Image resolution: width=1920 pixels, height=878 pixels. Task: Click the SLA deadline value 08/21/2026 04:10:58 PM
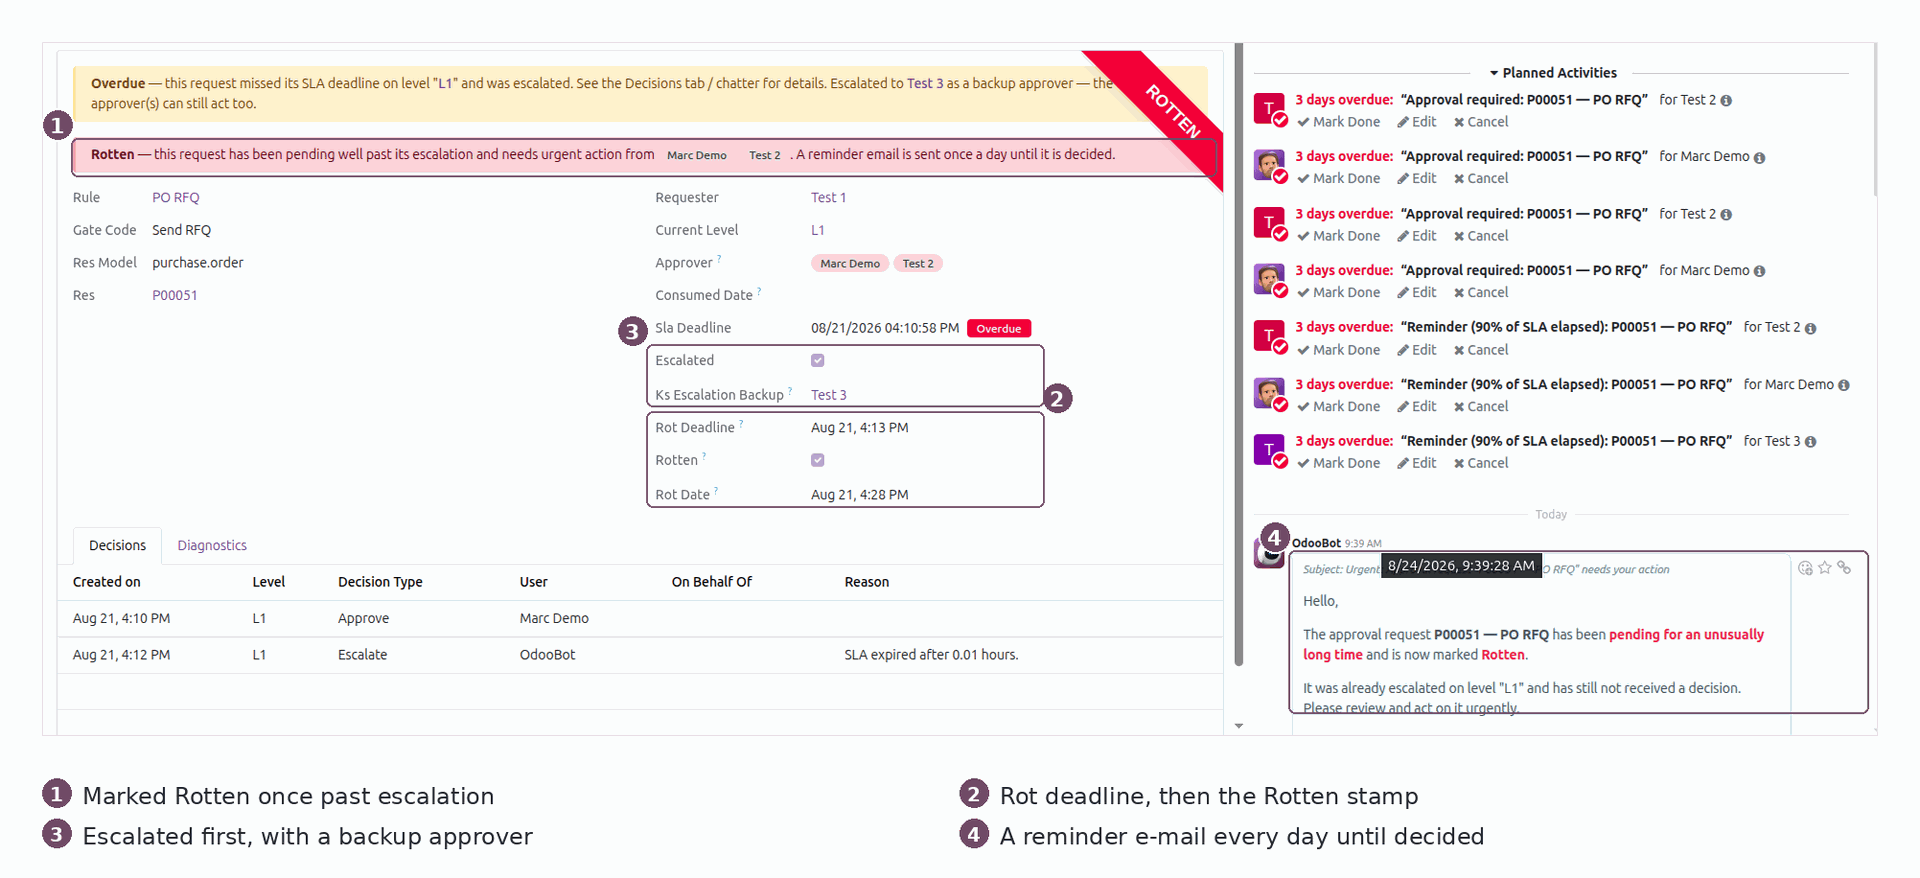(x=885, y=328)
